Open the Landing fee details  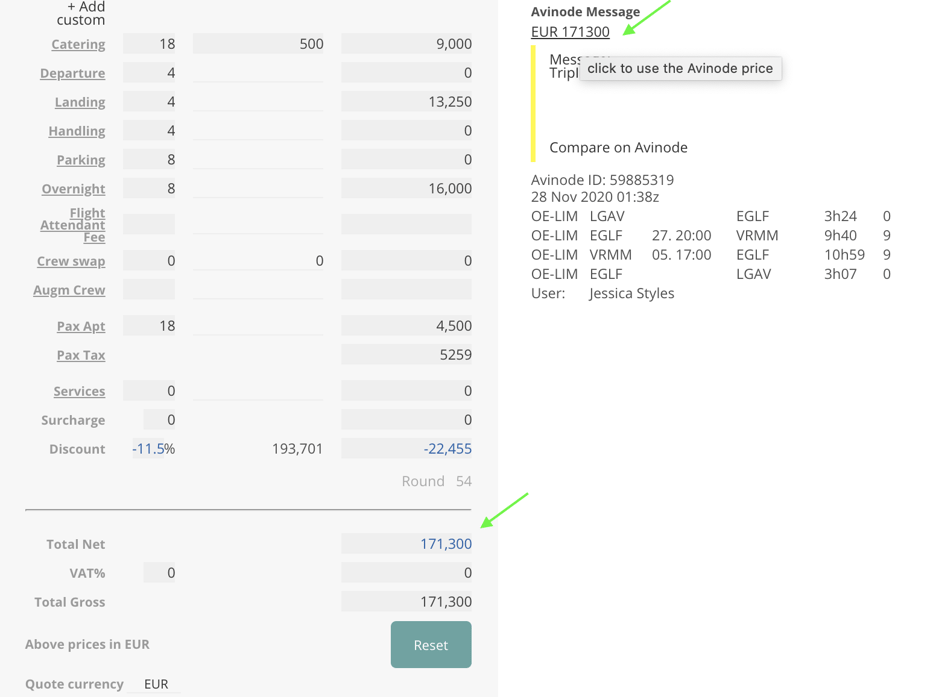pos(78,102)
